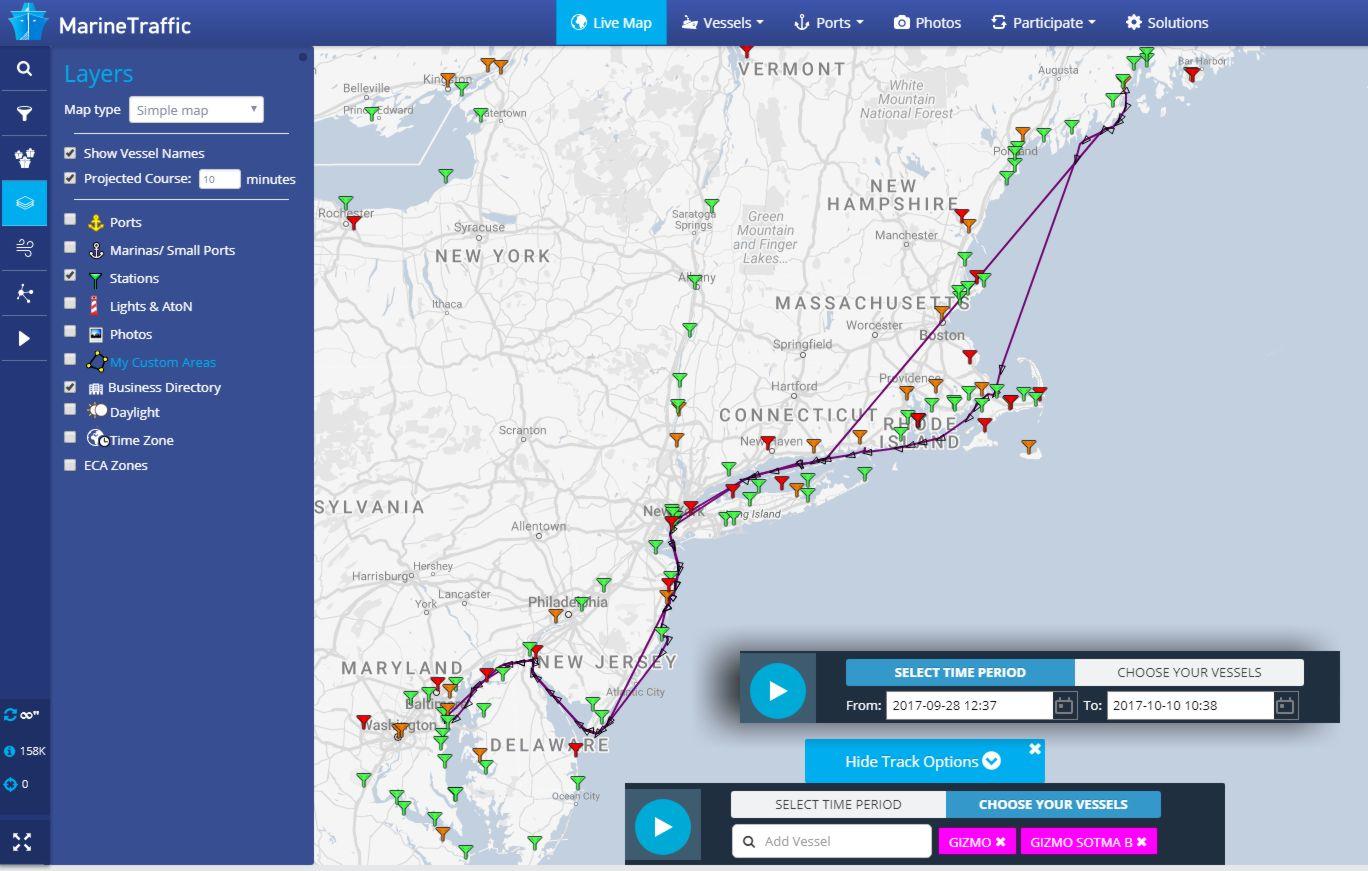1368x871 pixels.
Task: Collapse with Hide Track Options chevron
Action: tap(991, 761)
